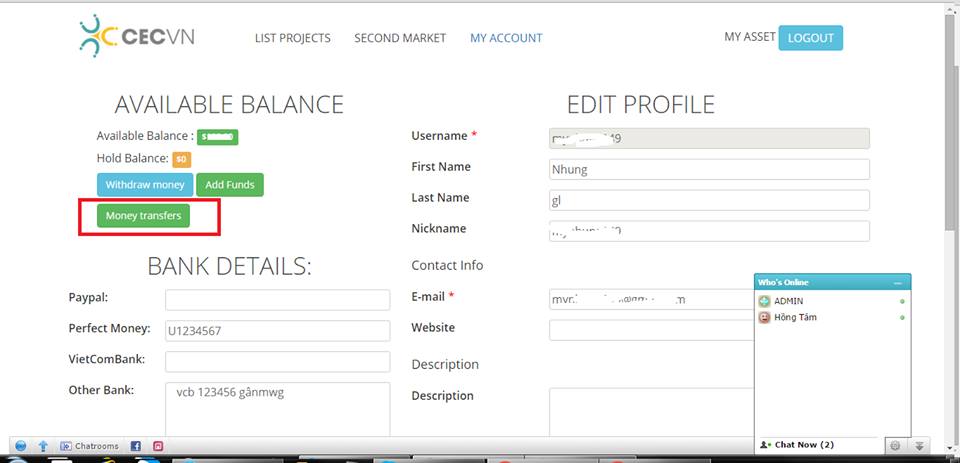
Task: Click the Contact Info label
Action: [x=447, y=266]
